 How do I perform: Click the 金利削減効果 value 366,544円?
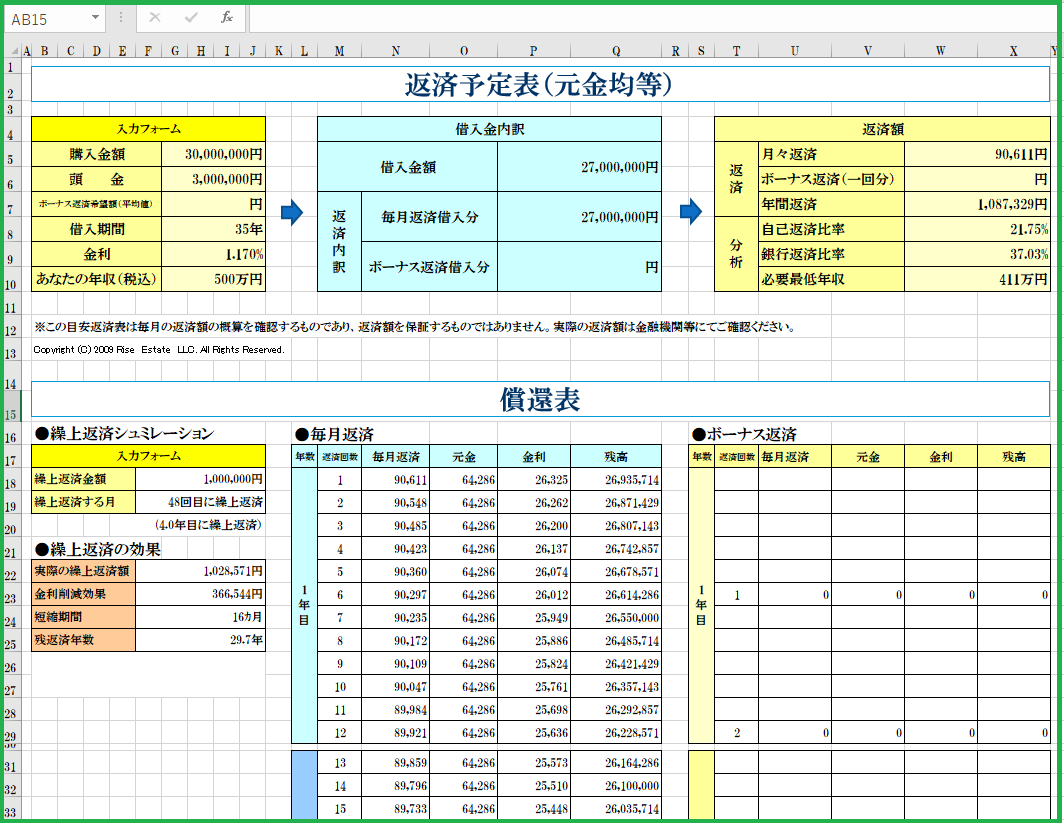pyautogui.click(x=201, y=594)
